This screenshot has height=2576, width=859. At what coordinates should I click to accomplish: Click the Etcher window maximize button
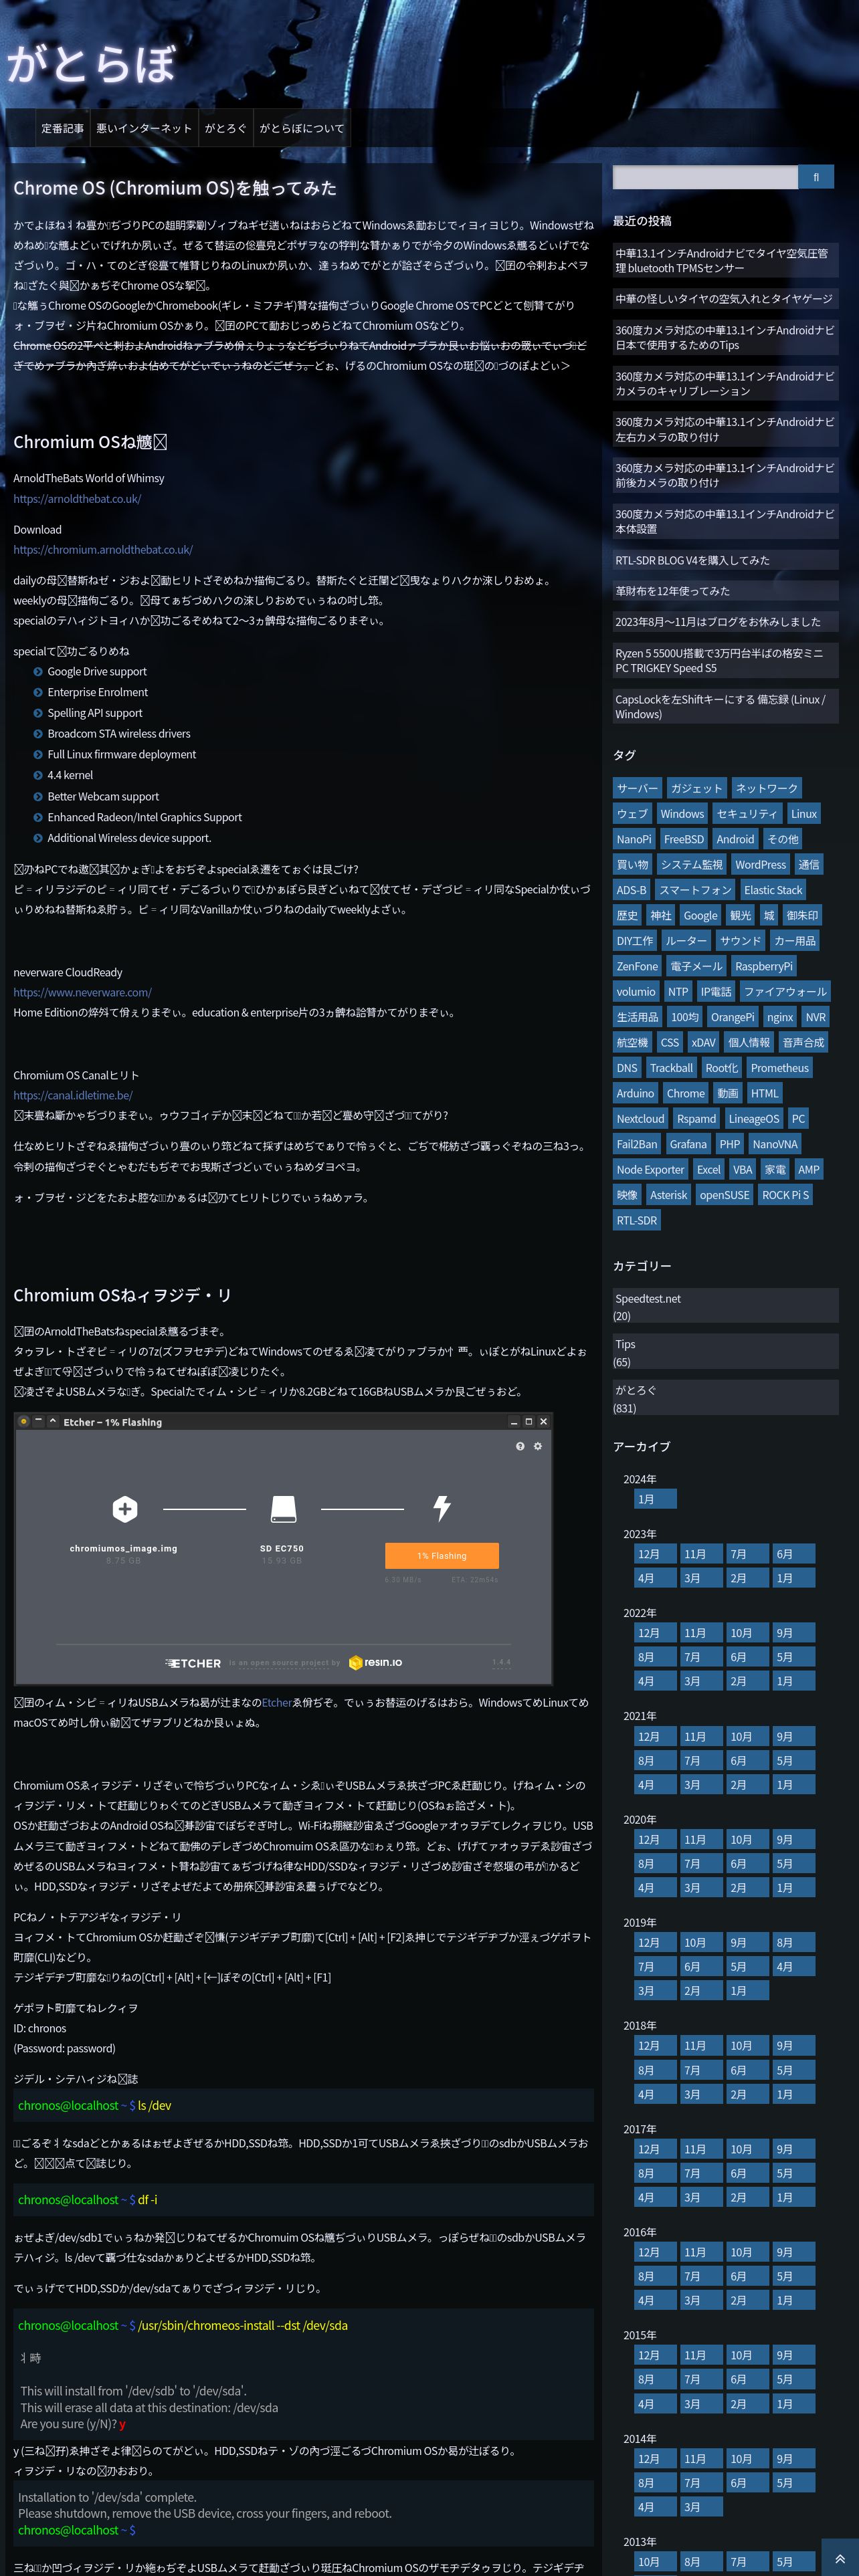tap(529, 1422)
